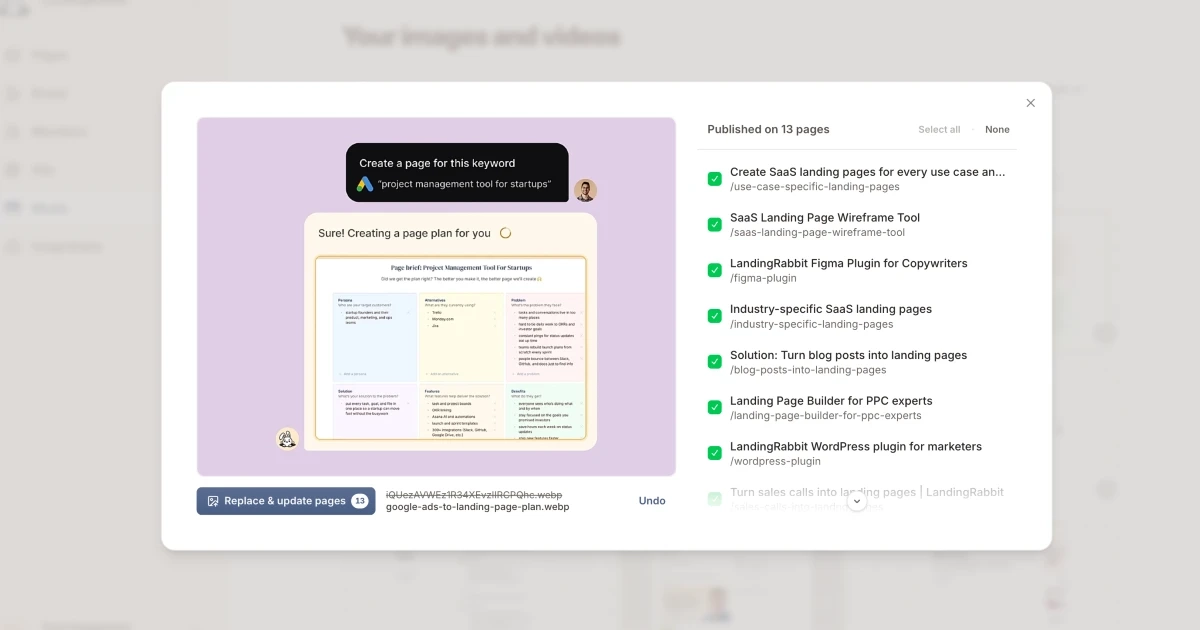Click Select all pages
Screen dimensions: 1200x630
[939, 129]
